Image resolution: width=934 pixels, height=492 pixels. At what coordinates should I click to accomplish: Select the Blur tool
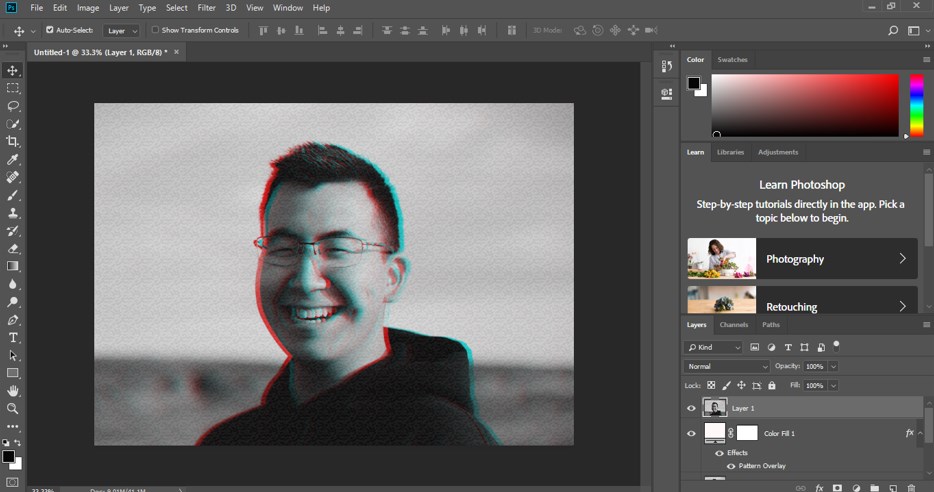(x=13, y=284)
